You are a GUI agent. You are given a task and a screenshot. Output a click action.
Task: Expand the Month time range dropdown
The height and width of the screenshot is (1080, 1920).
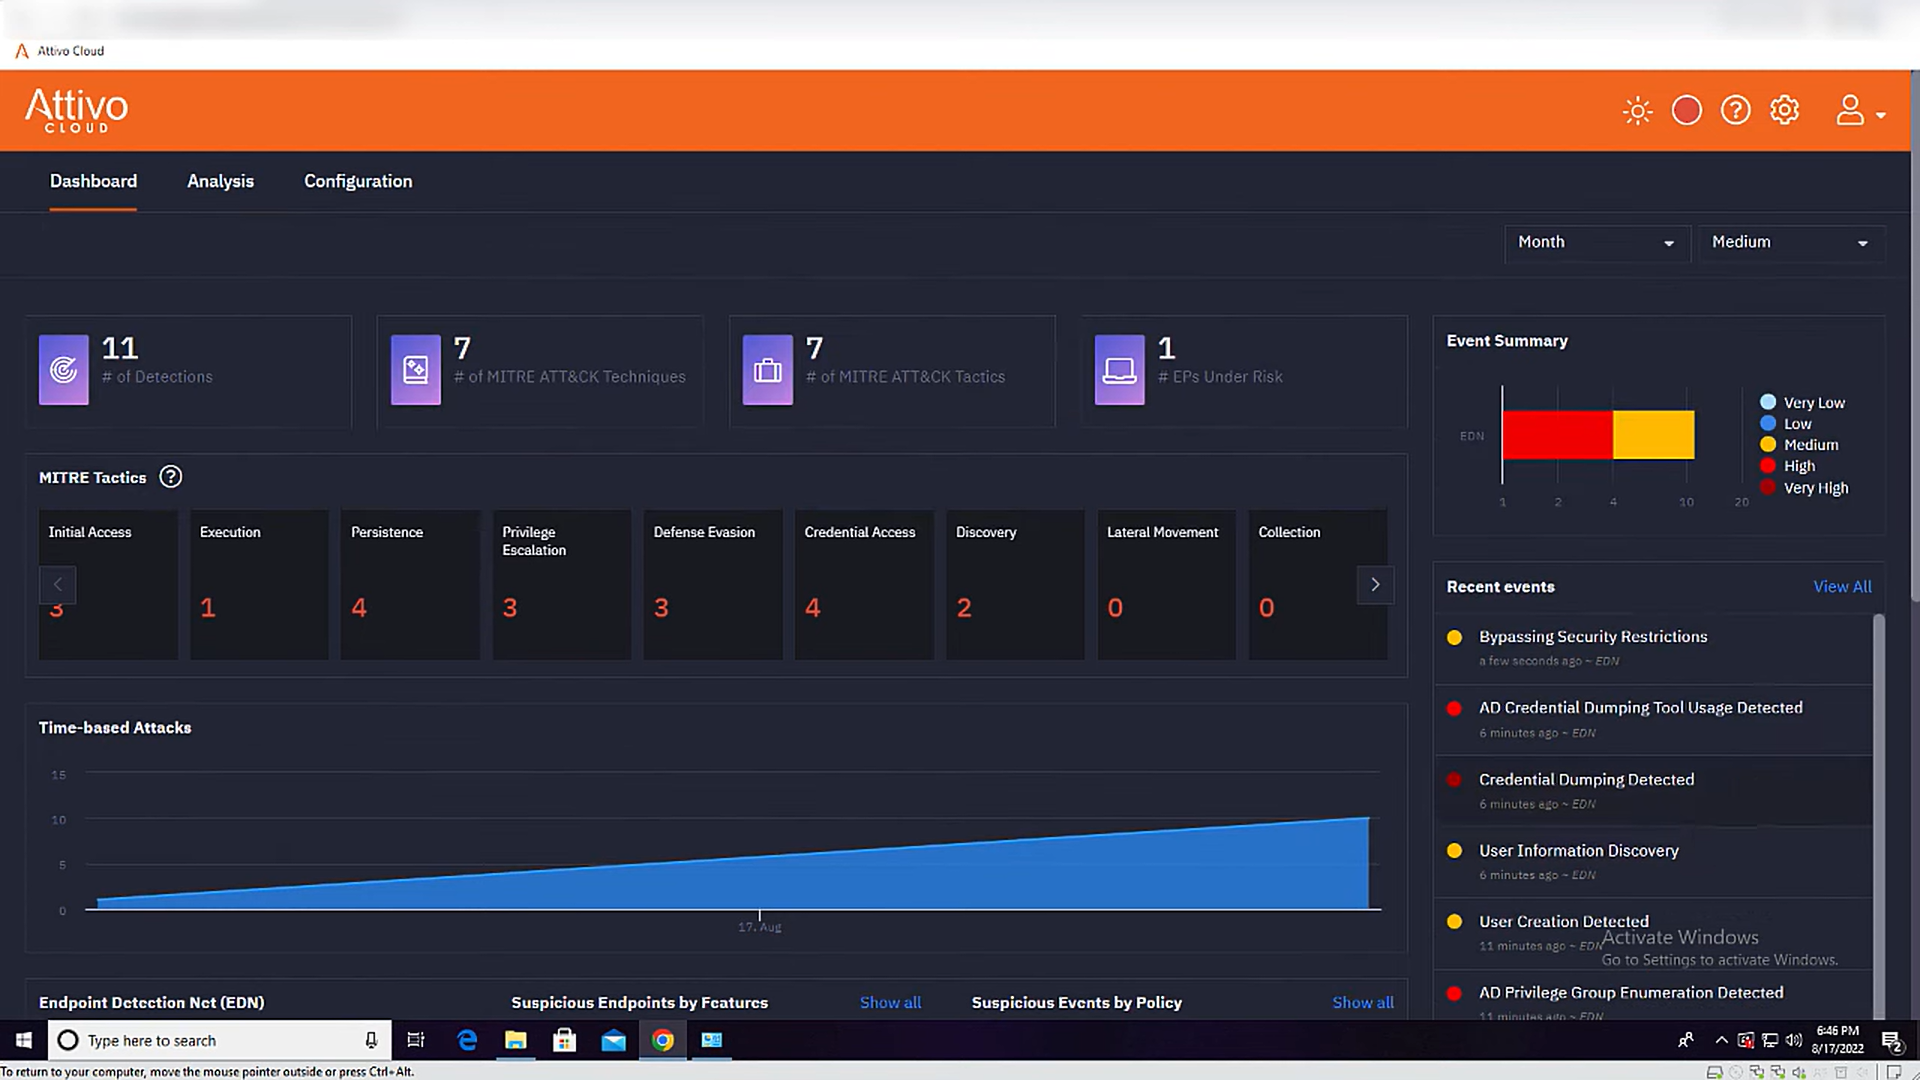1595,243
